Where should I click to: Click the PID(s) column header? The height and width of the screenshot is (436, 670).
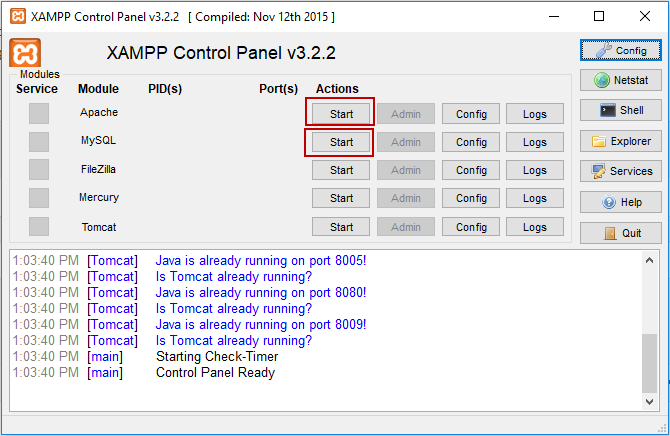click(x=165, y=88)
